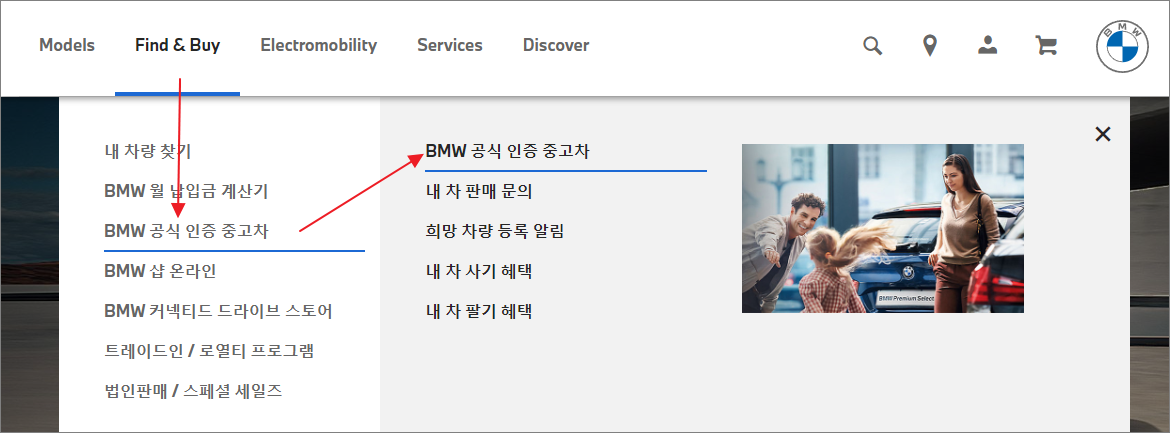Open 내 차 팔기 혜택 link

(x=478, y=311)
